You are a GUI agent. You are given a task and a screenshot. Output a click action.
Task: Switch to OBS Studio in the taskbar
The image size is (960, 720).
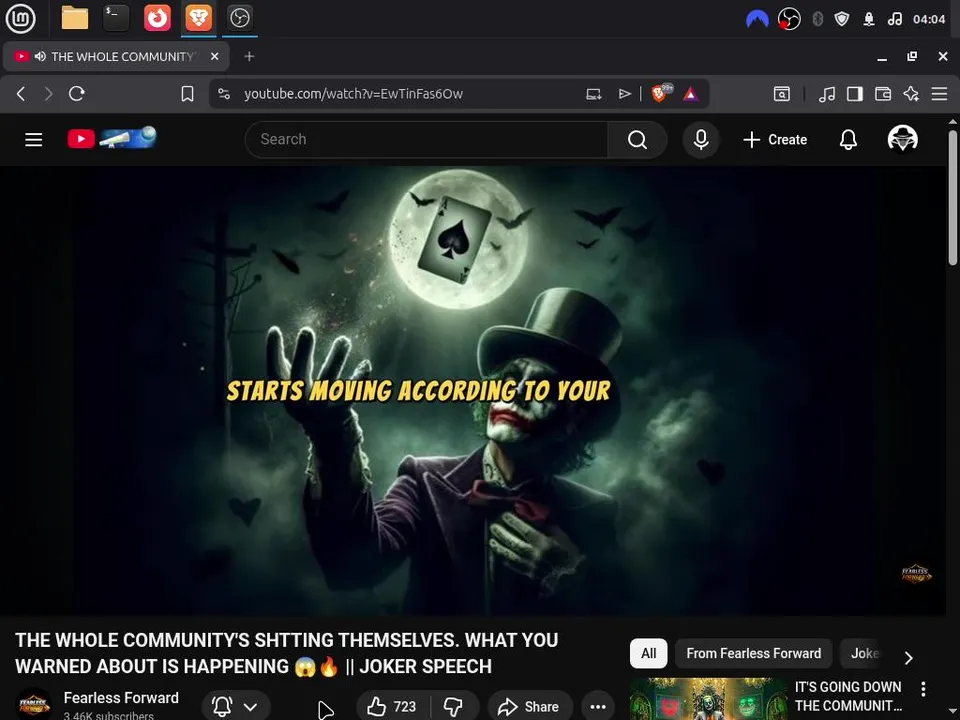[x=239, y=18]
